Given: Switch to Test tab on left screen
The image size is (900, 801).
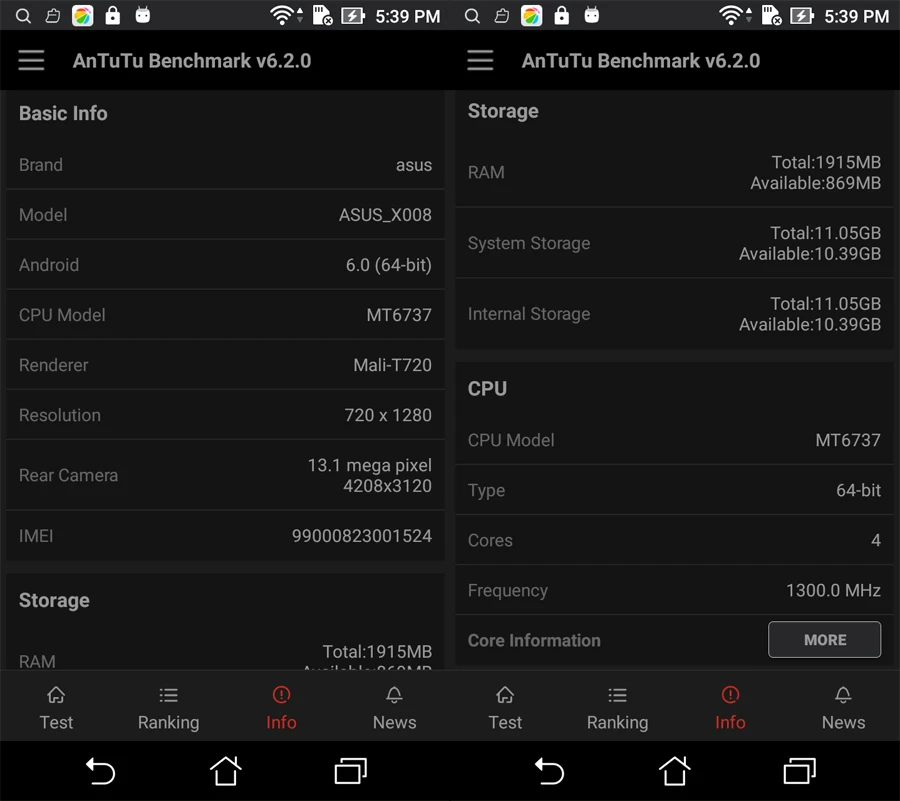Looking at the screenshot, I should (x=56, y=708).
